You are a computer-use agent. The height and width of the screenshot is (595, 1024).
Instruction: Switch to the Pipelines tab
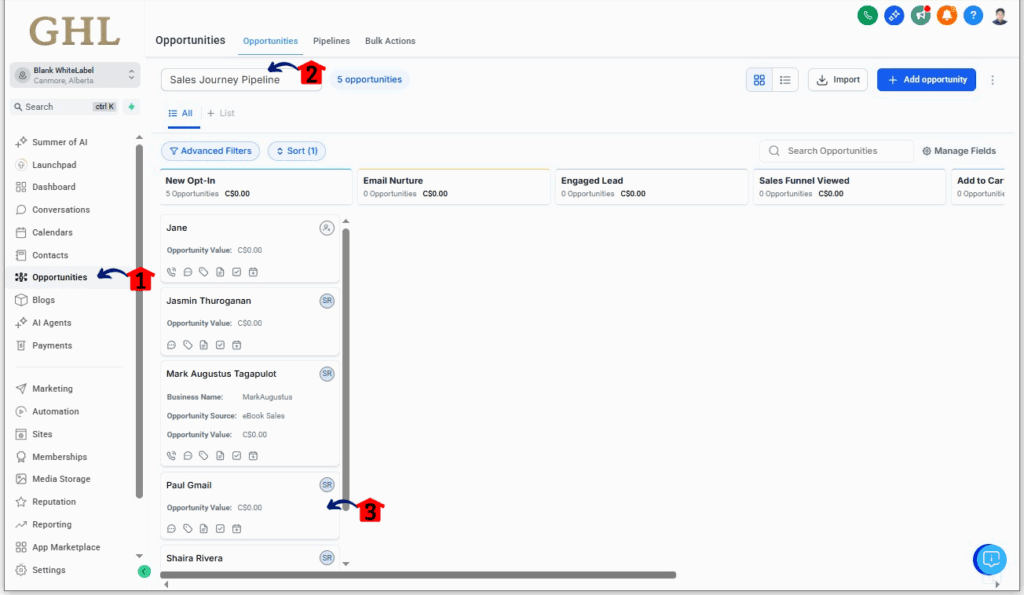click(331, 41)
